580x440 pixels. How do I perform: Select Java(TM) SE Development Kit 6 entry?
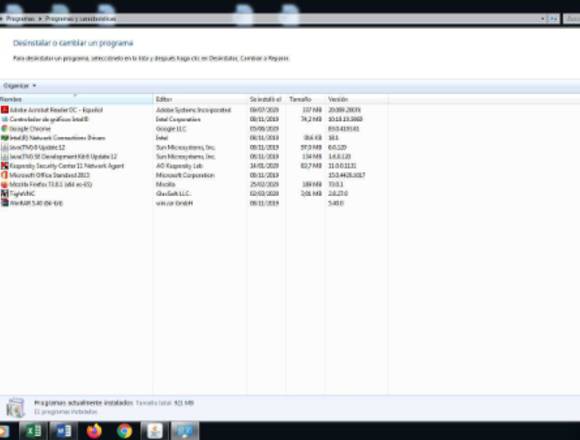63,156
